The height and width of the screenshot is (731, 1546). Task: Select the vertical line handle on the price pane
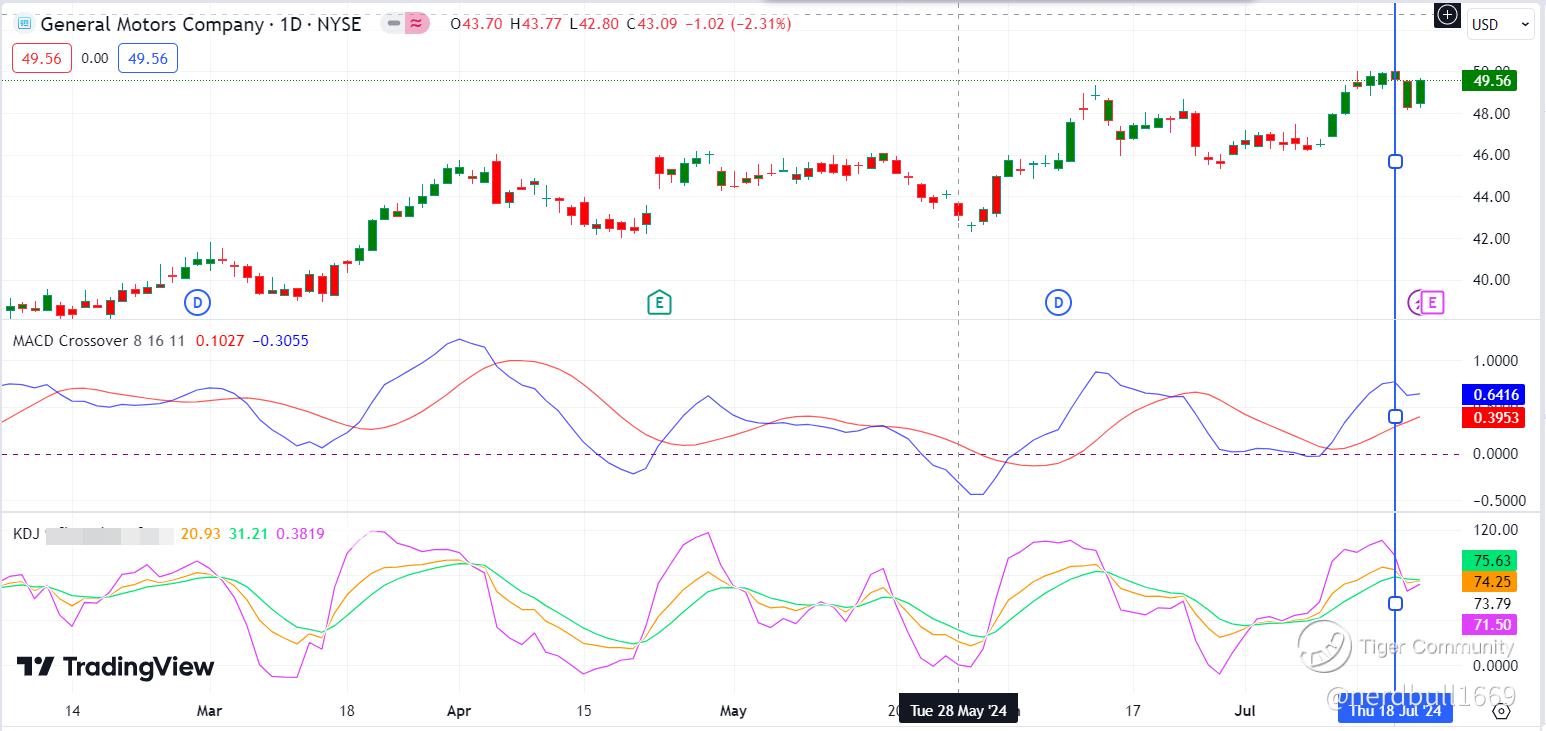pos(1396,161)
